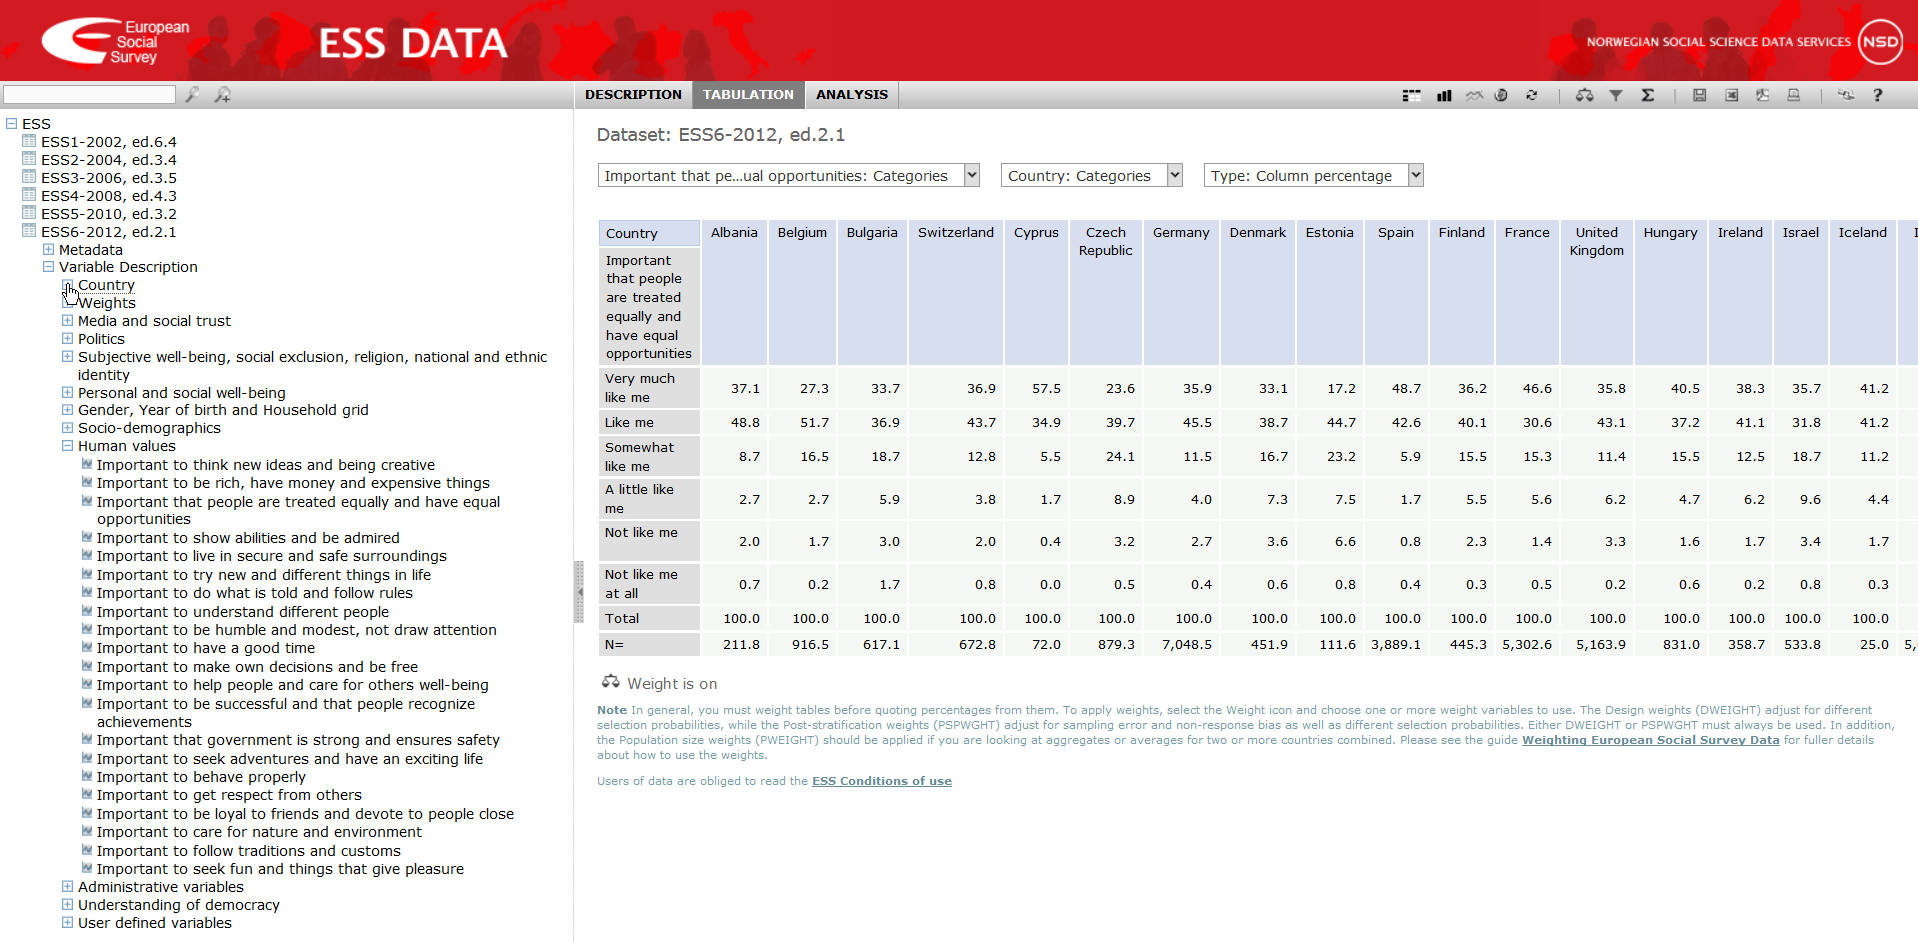The height and width of the screenshot is (942, 1918).
Task: Export table to PDF icon
Action: click(1762, 95)
